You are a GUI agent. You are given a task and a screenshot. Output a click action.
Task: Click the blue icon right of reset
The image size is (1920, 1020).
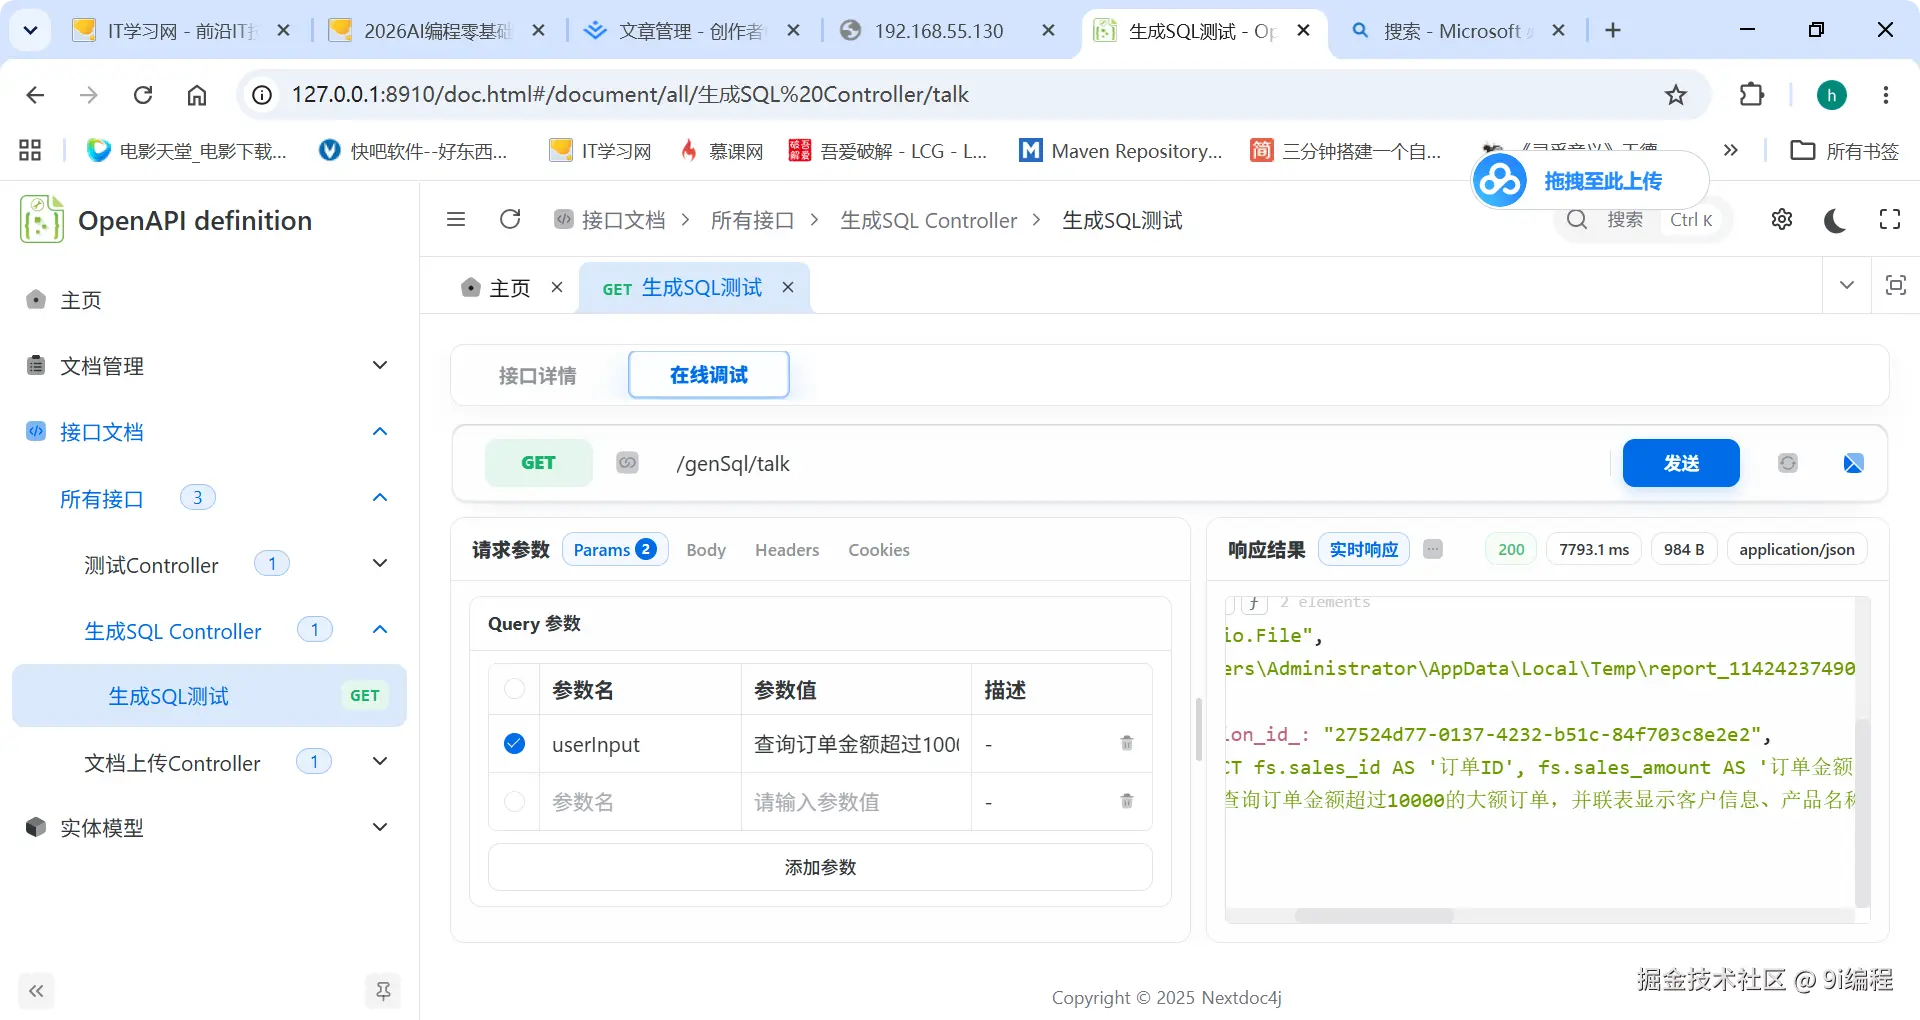point(1853,463)
